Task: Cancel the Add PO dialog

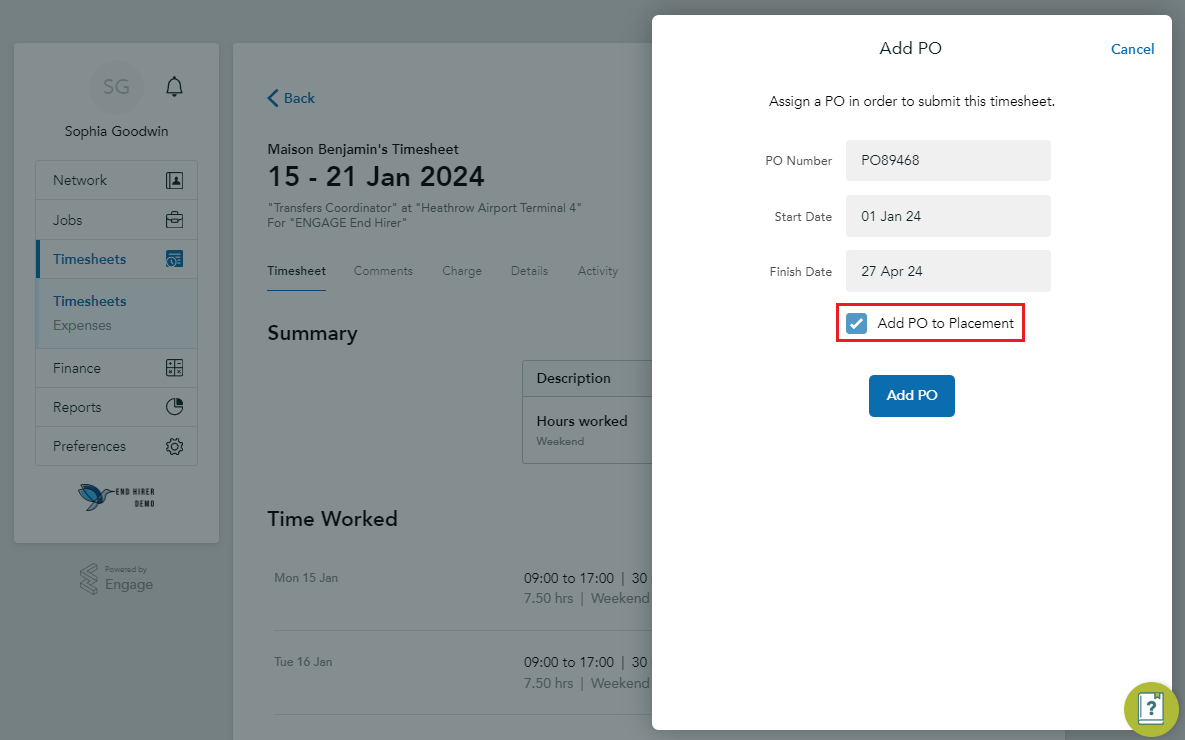Action: [x=1132, y=49]
